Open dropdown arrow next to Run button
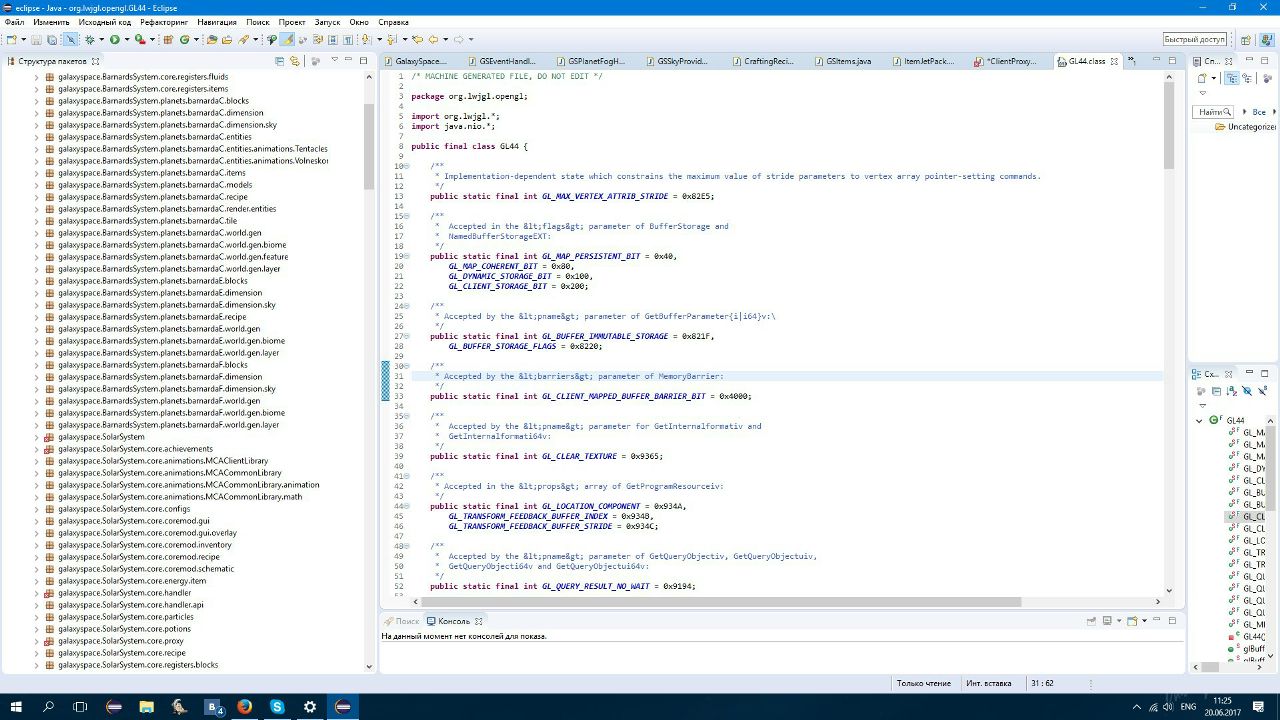This screenshot has height=720, width=1280. coord(127,40)
